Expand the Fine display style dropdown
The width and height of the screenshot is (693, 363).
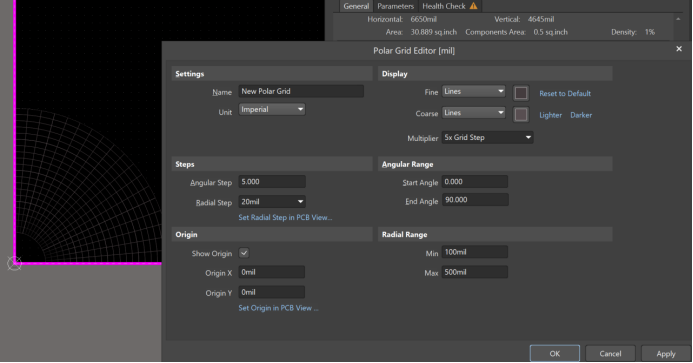coord(473,92)
